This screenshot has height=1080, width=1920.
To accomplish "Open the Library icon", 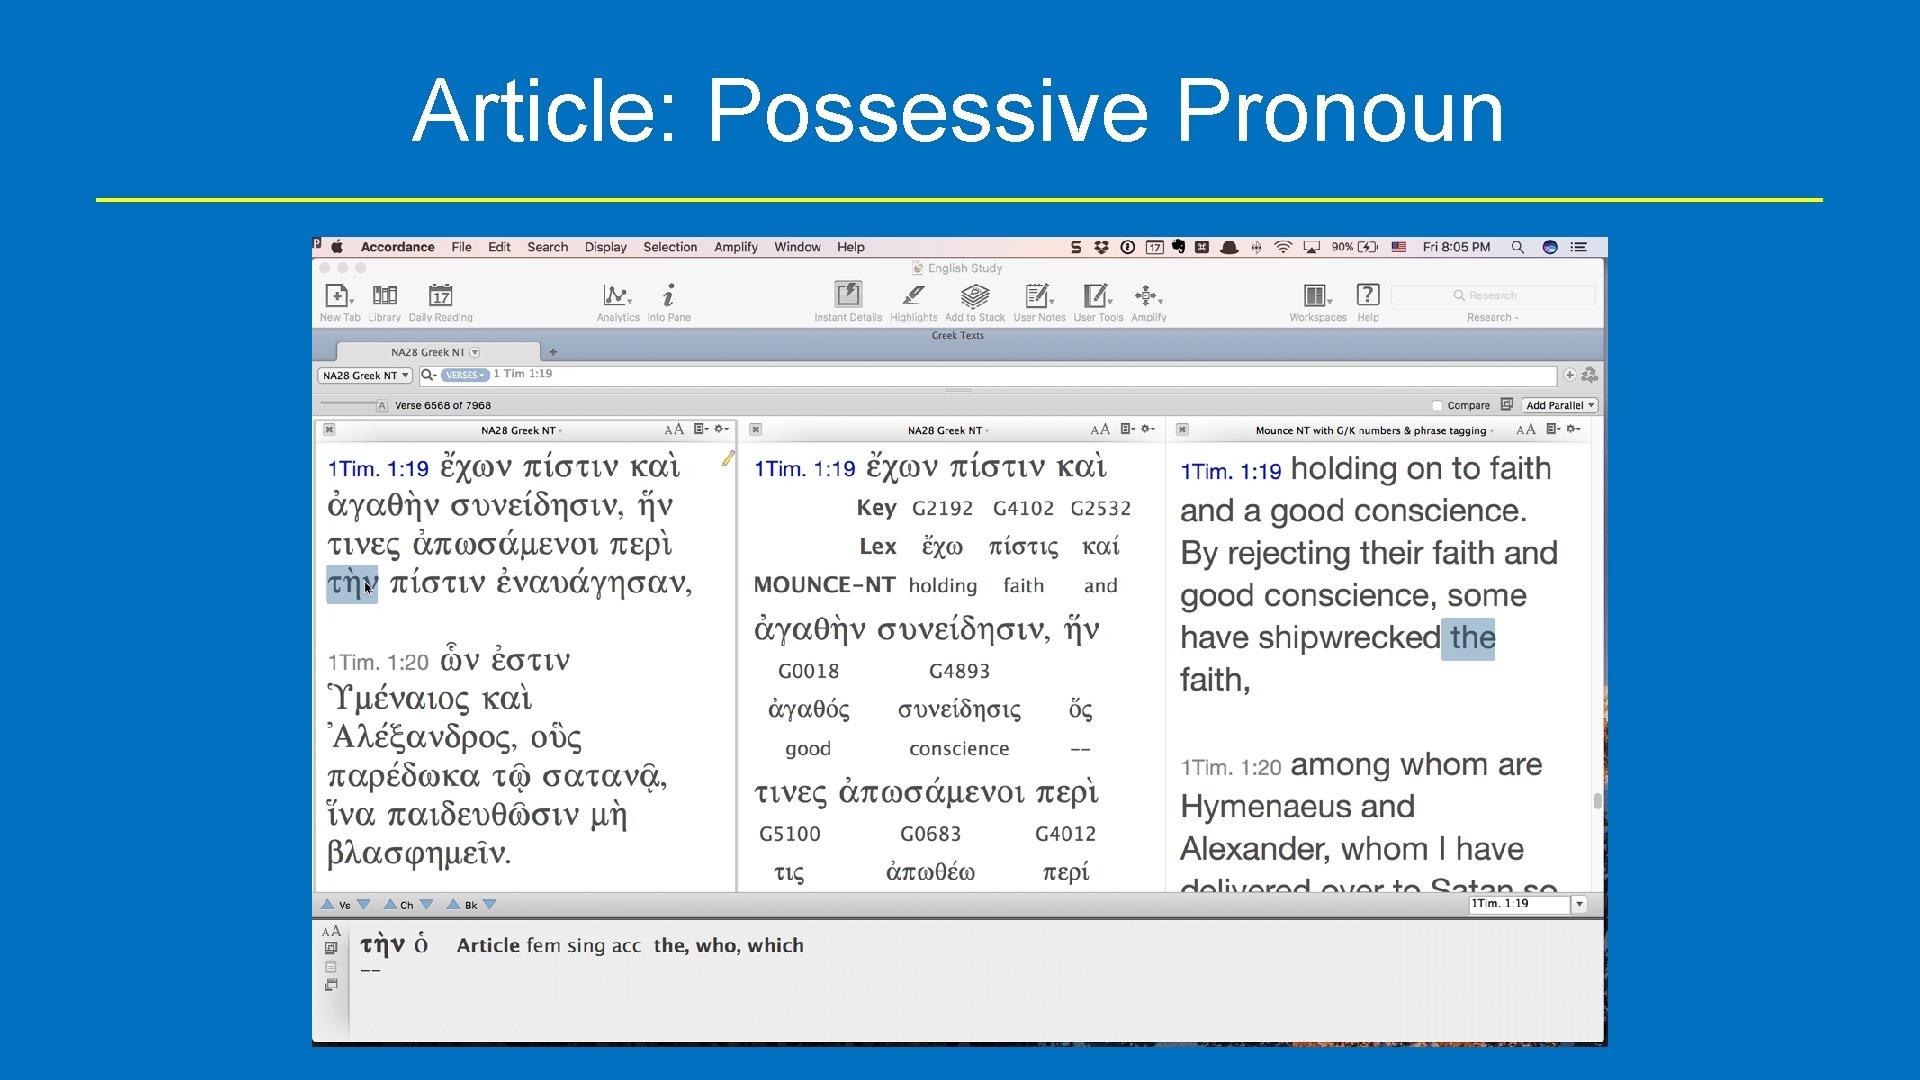I will (384, 296).
